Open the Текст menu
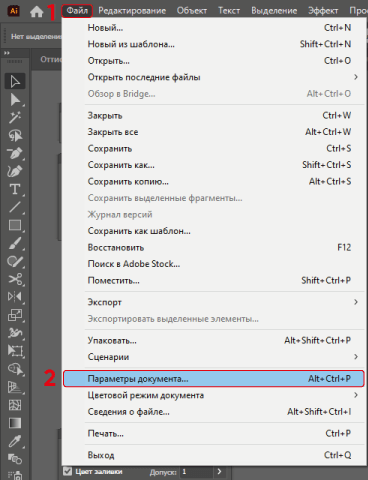Image resolution: width=368 pixels, height=480 pixels. pos(229,11)
